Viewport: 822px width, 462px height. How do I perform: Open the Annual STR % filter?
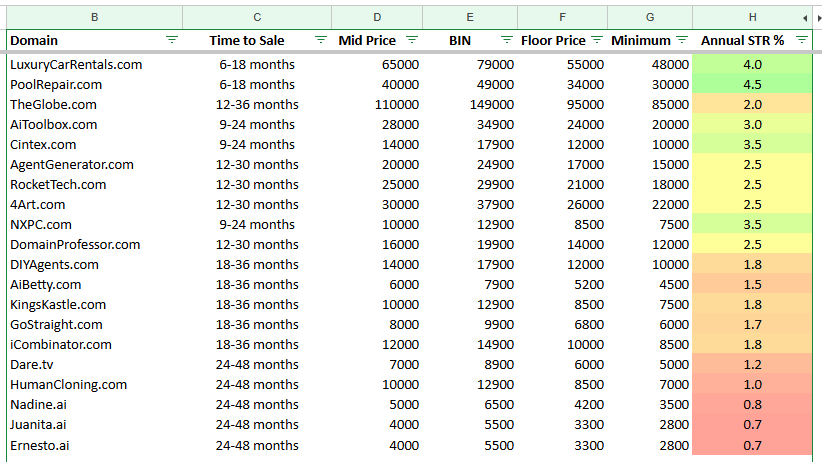point(802,40)
